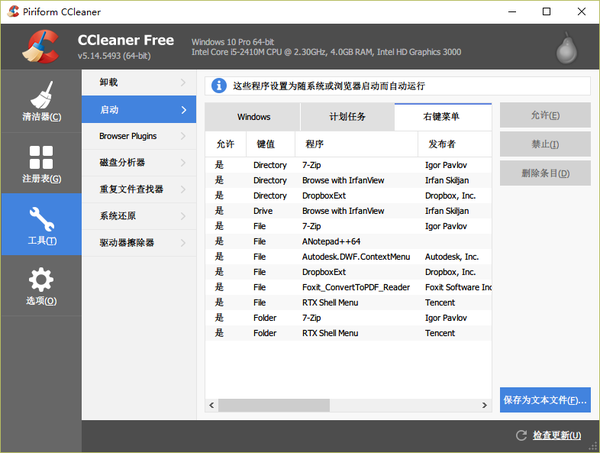This screenshot has height=453, width=600.
Task: Click horizontal scrollbar left arrow
Action: 212,405
